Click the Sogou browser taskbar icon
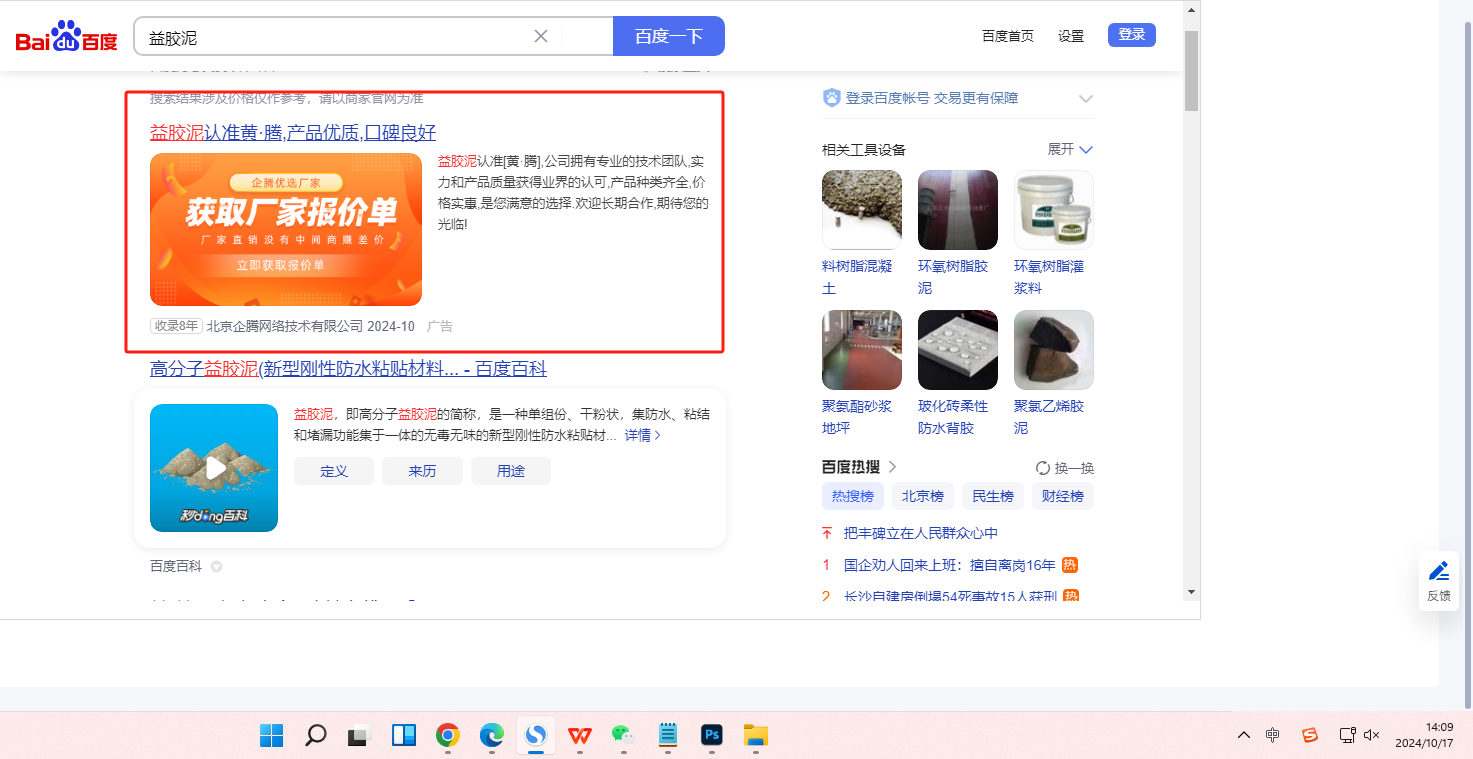 click(x=536, y=736)
